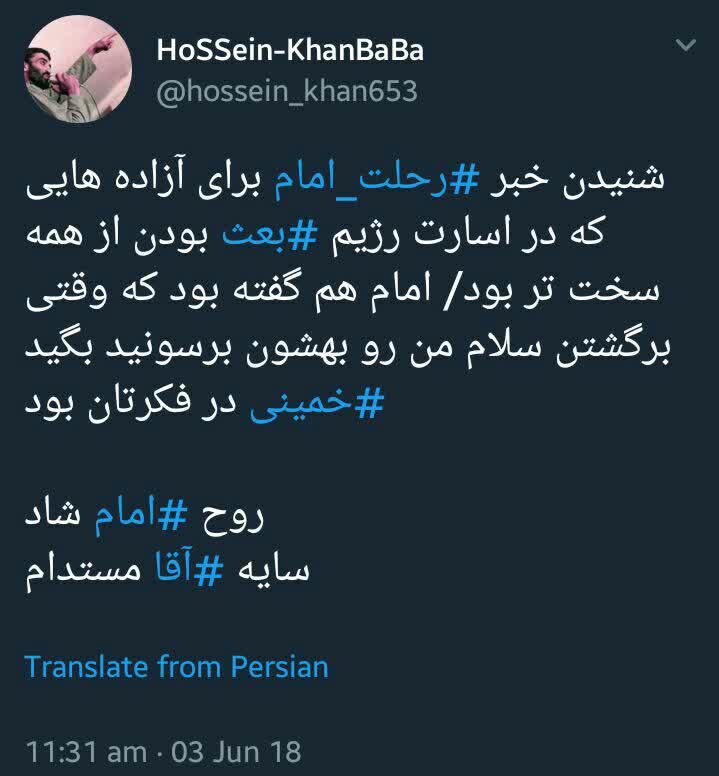The image size is (719, 776).
Task: Open the @hossein_khan653 handle
Action: 287,92
